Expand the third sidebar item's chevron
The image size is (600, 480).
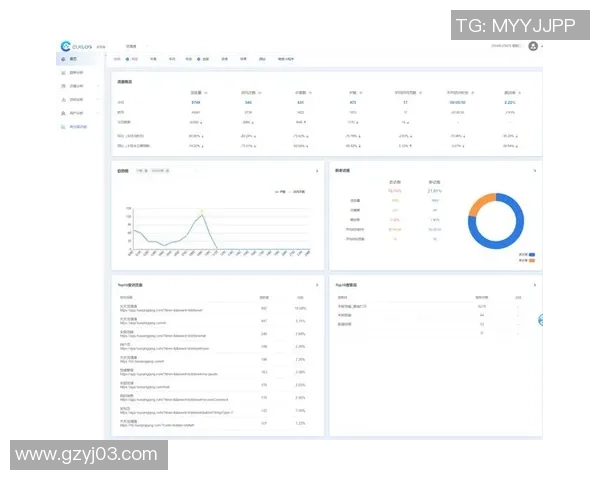[x=98, y=87]
